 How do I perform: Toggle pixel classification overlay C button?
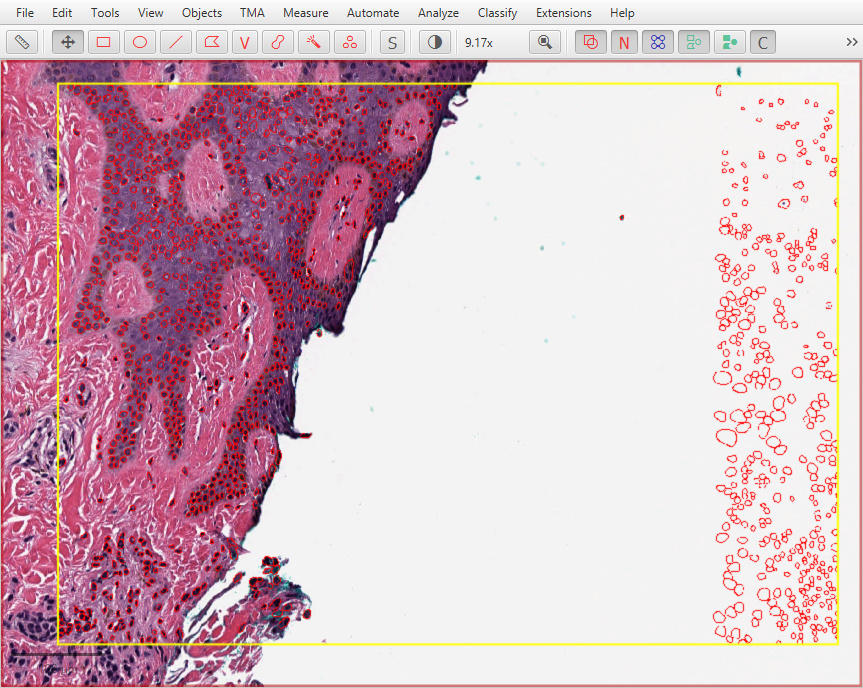pyautogui.click(x=763, y=42)
